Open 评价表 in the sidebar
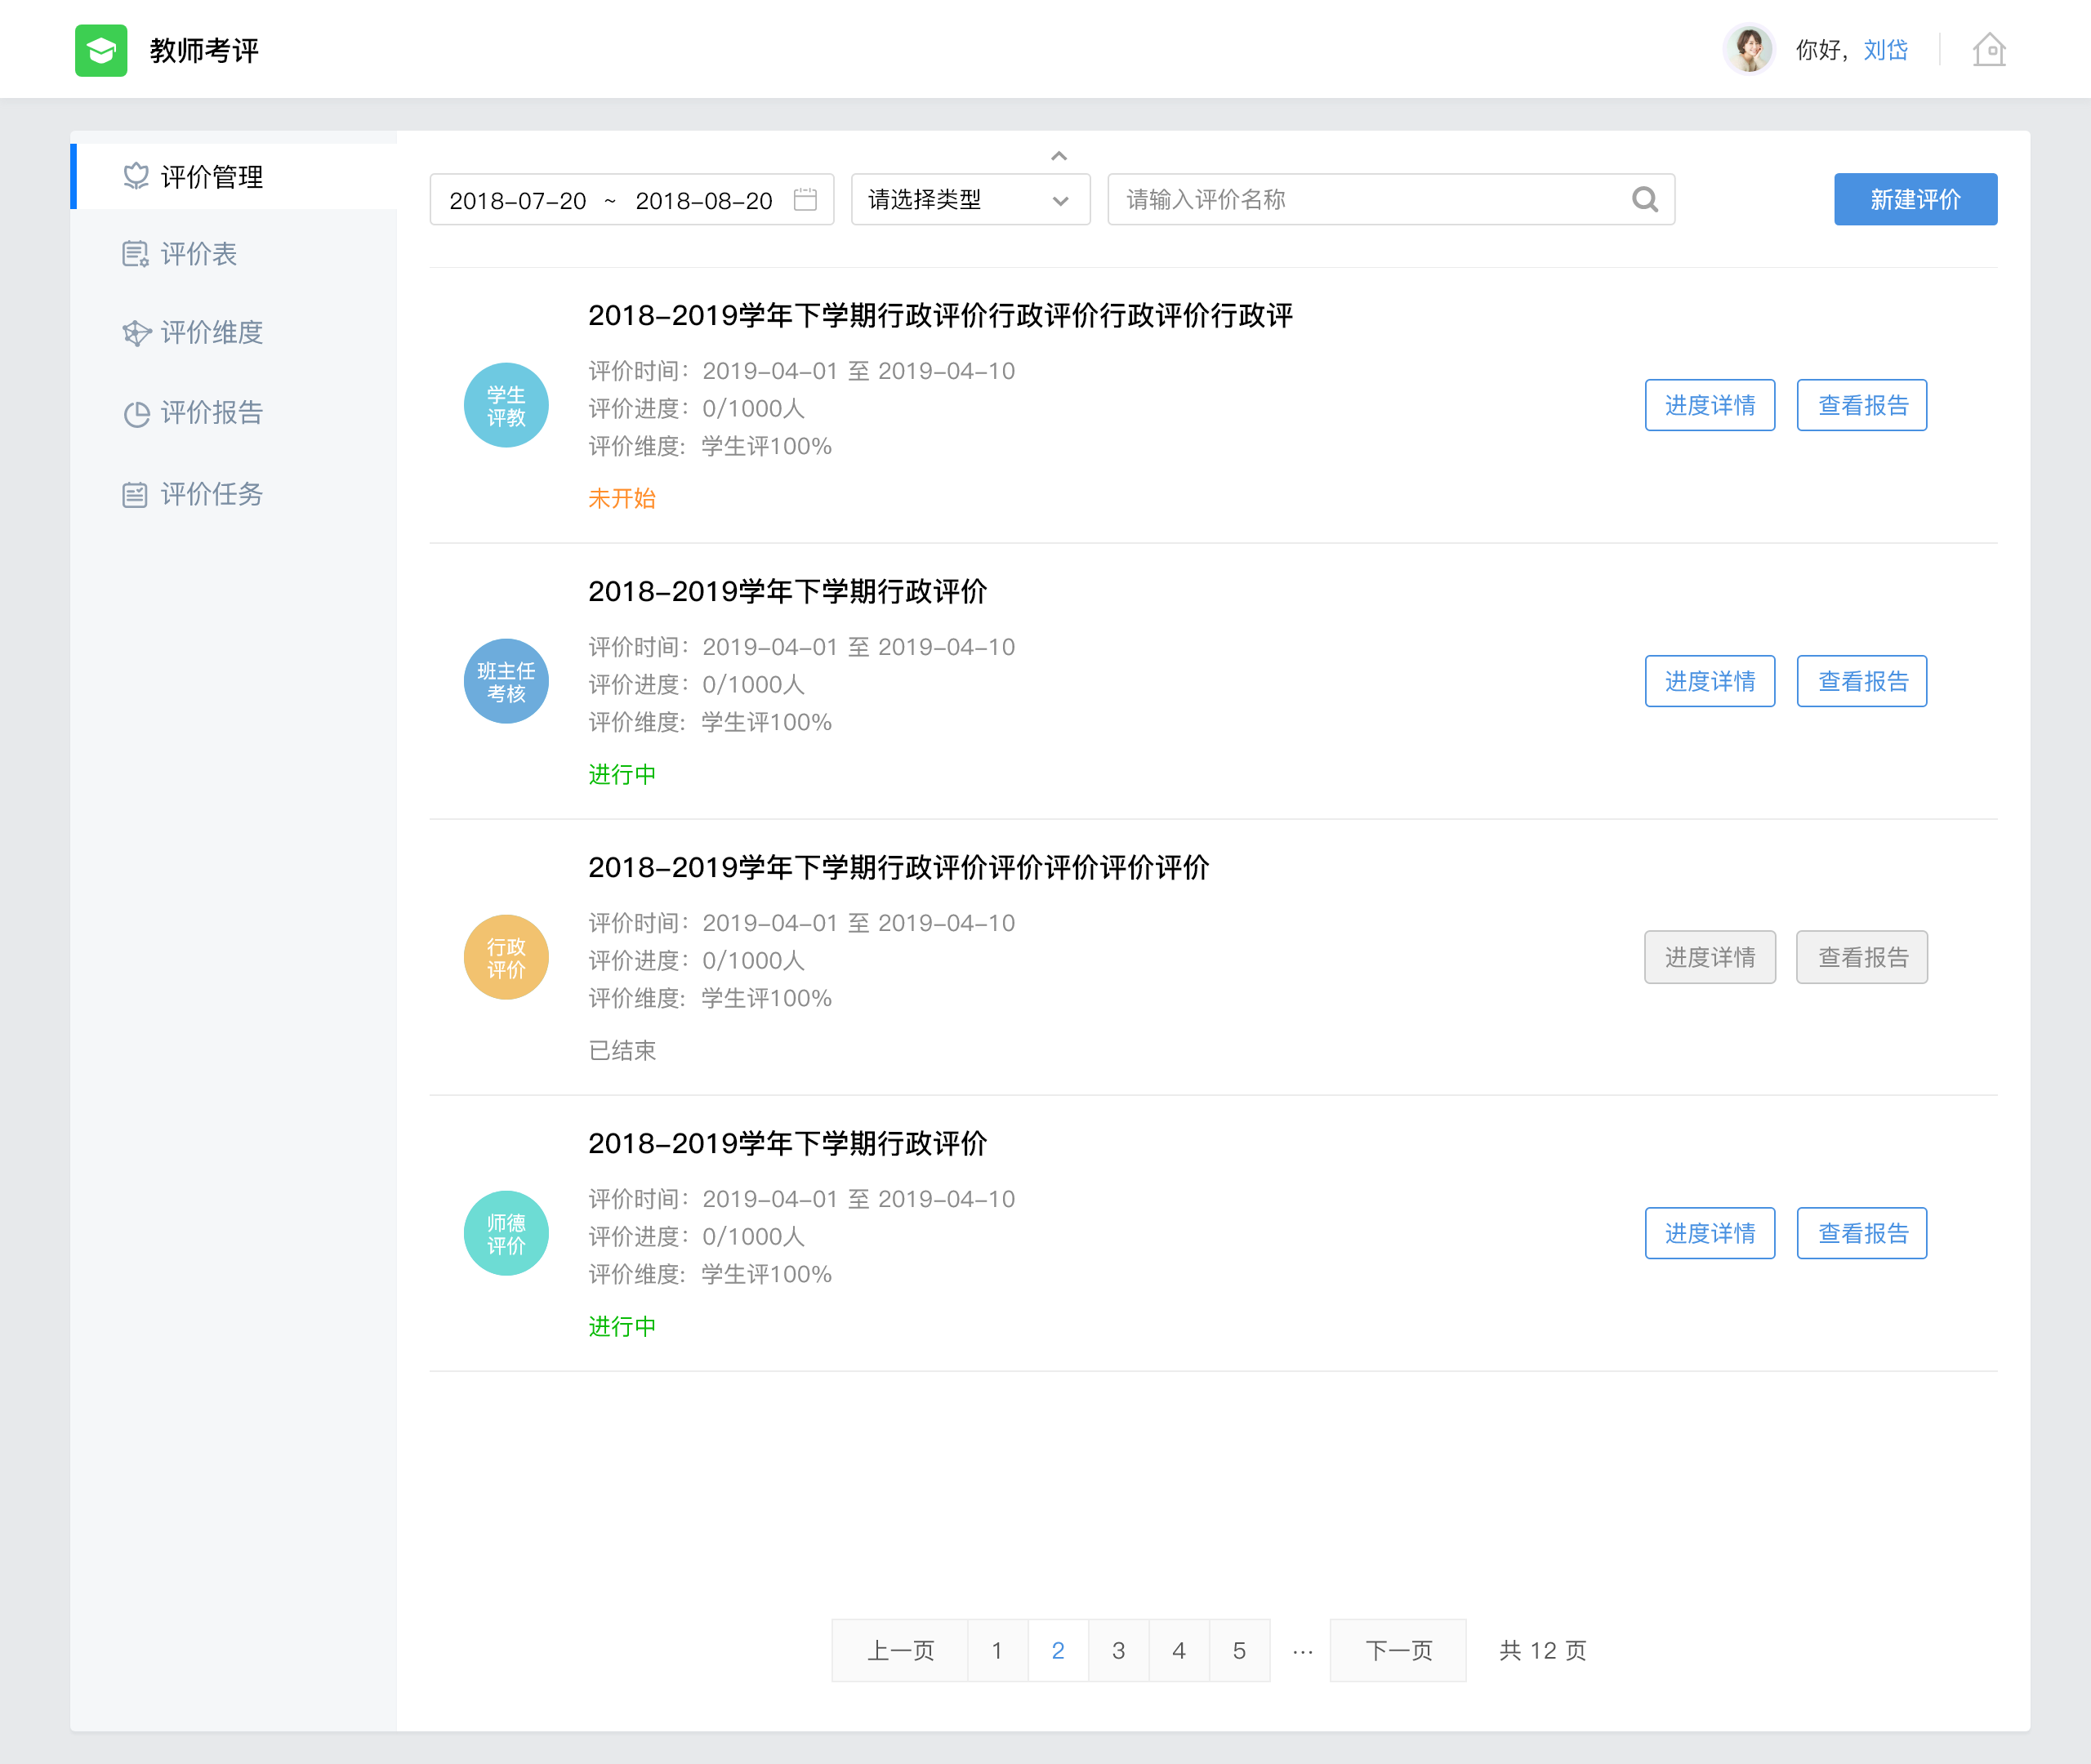 (198, 254)
